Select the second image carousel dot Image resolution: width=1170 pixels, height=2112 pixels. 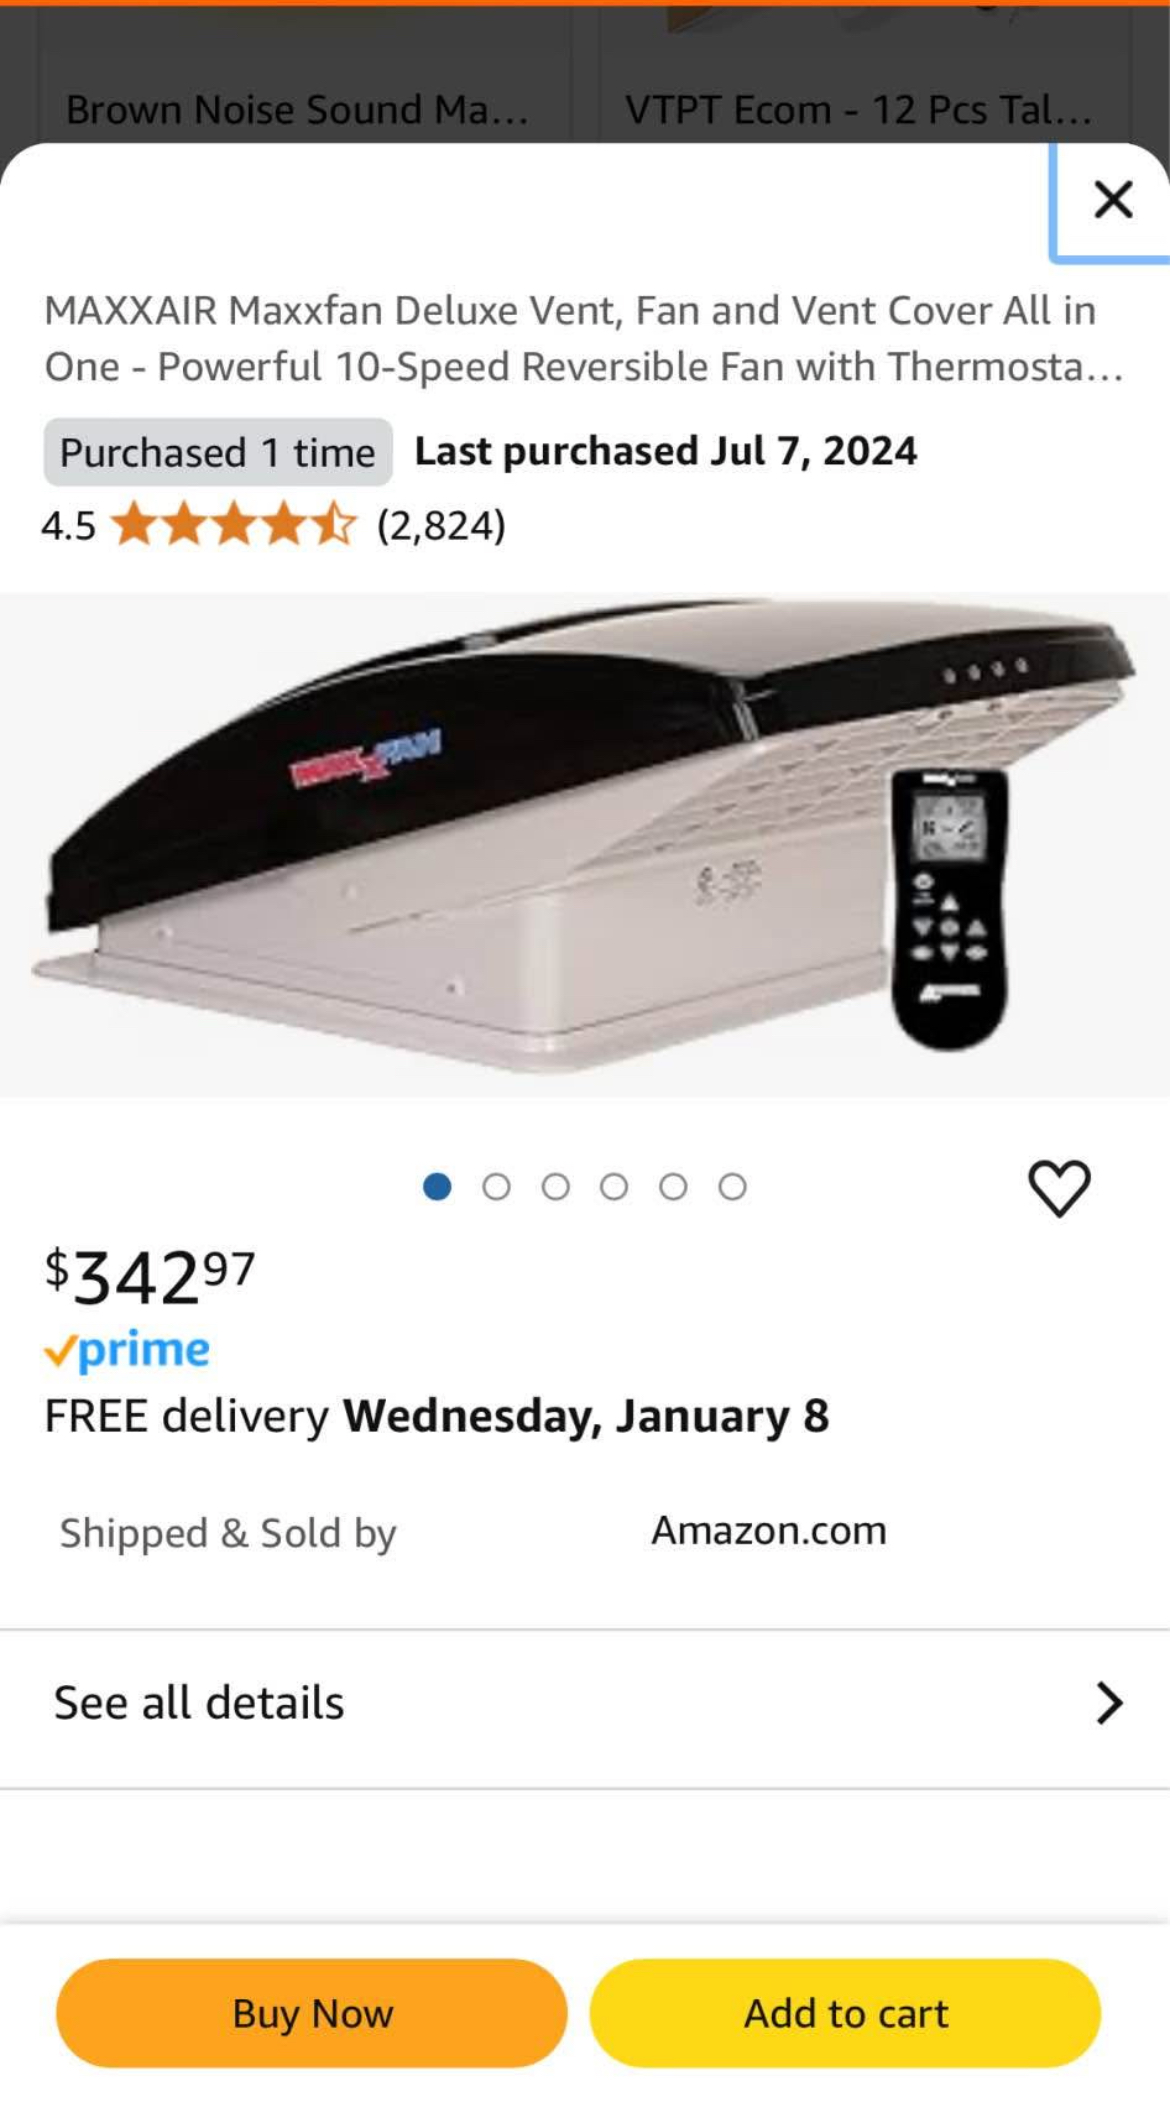tap(496, 1187)
